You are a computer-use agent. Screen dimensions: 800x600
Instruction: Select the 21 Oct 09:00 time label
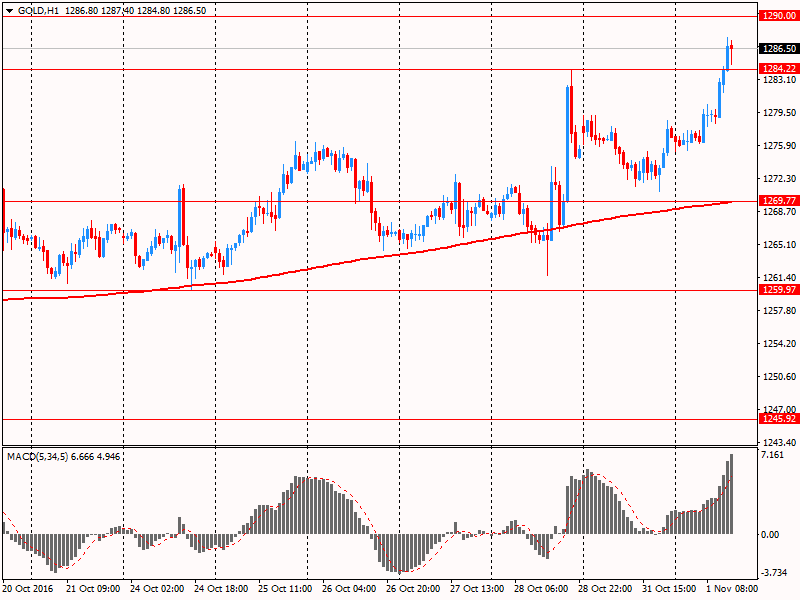93,588
